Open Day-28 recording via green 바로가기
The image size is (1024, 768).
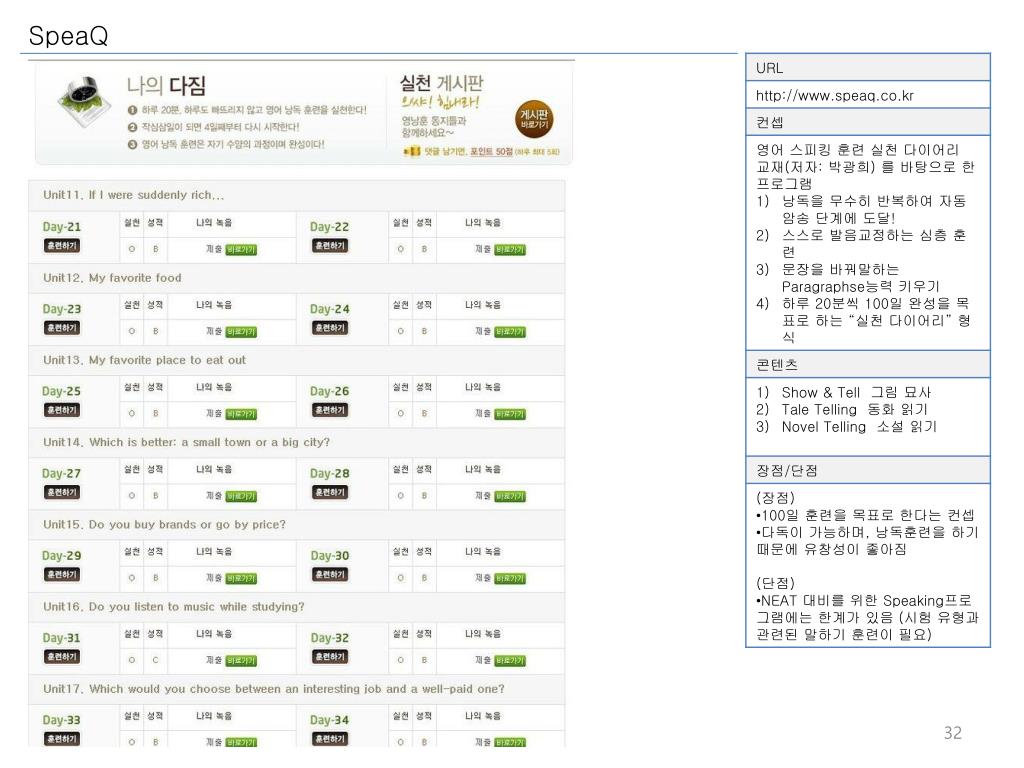point(509,497)
